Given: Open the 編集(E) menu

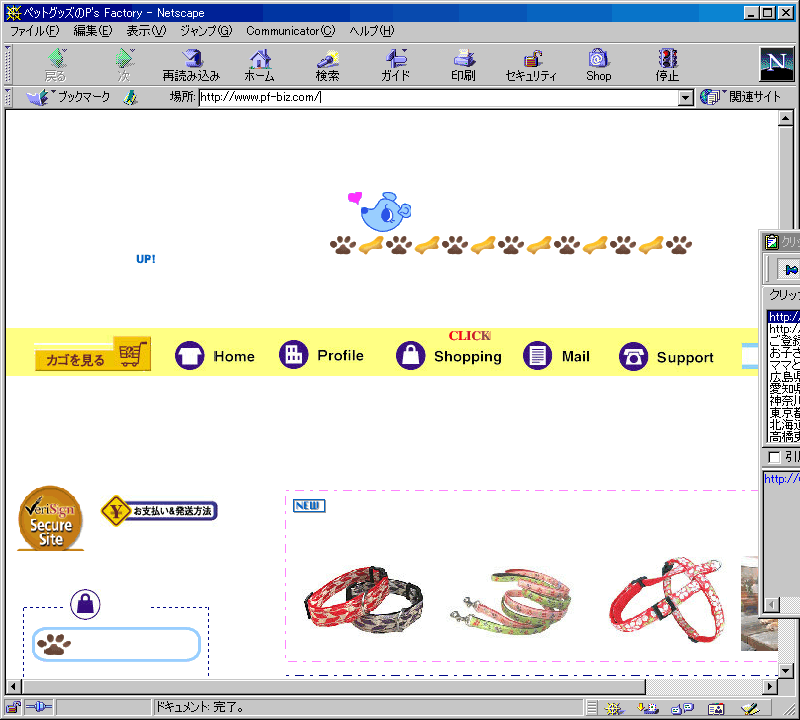Looking at the screenshot, I should pos(93,31).
